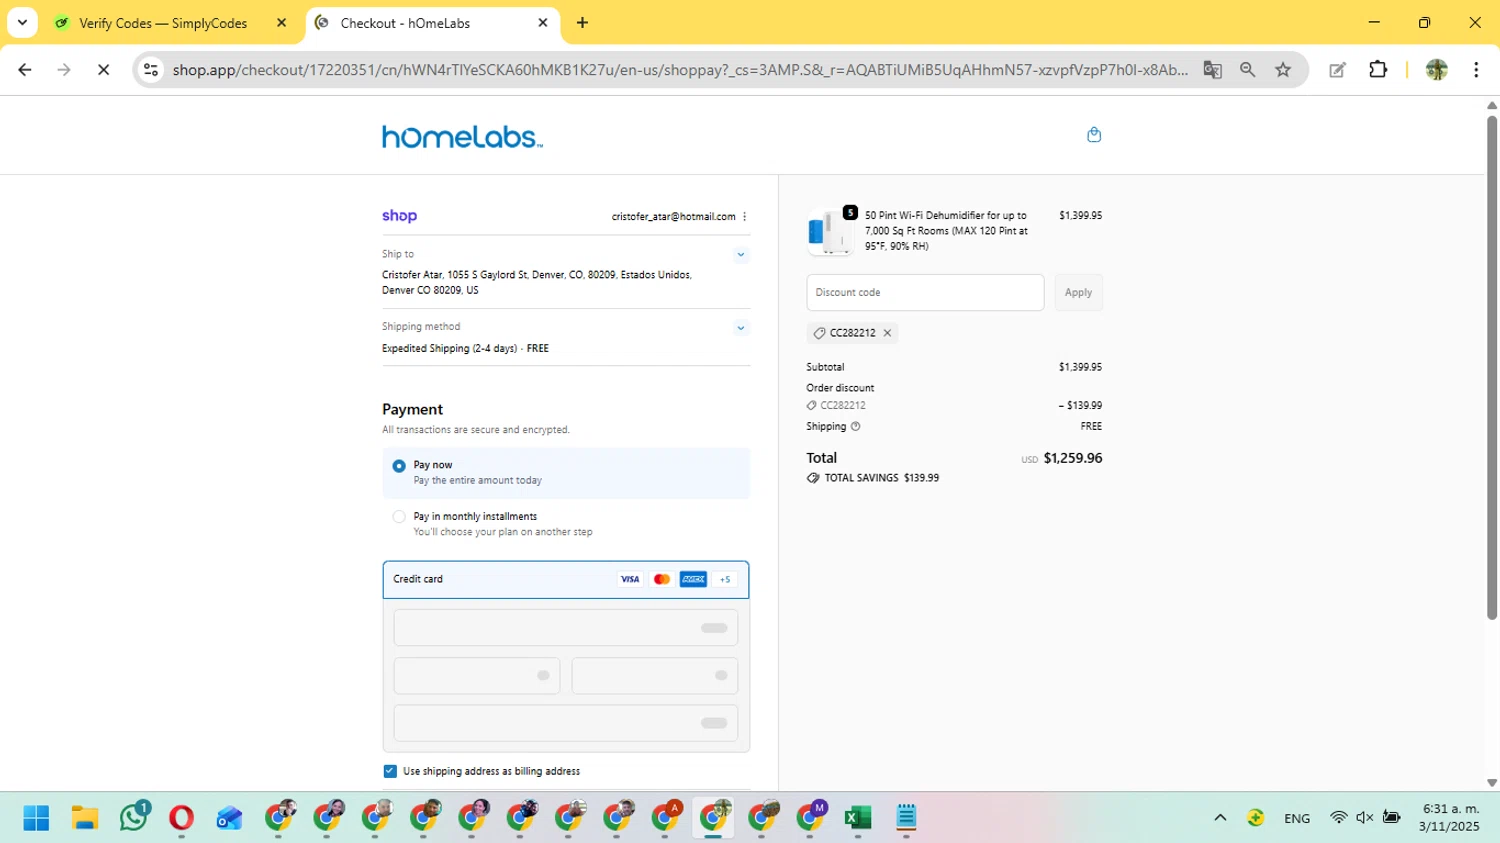This screenshot has height=843, width=1500.
Task: Toggle Use shipping address as billing address
Action: [x=390, y=771]
